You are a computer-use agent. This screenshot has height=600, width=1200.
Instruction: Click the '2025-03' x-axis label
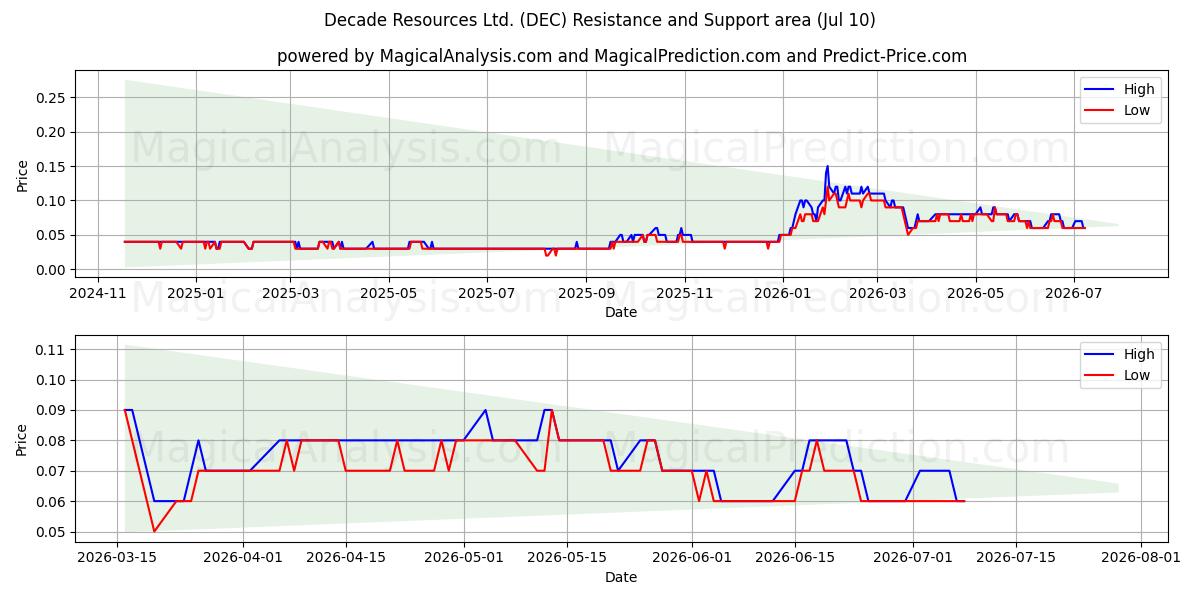291,294
